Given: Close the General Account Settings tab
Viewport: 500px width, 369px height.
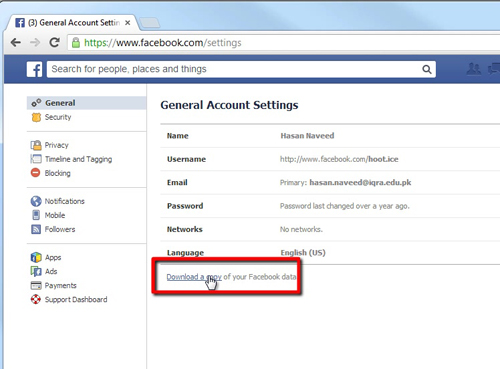Looking at the screenshot, I should [x=127, y=23].
